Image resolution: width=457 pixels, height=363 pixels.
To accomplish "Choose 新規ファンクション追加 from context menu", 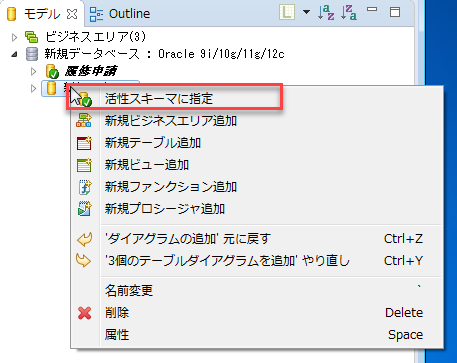I will pos(257,187).
